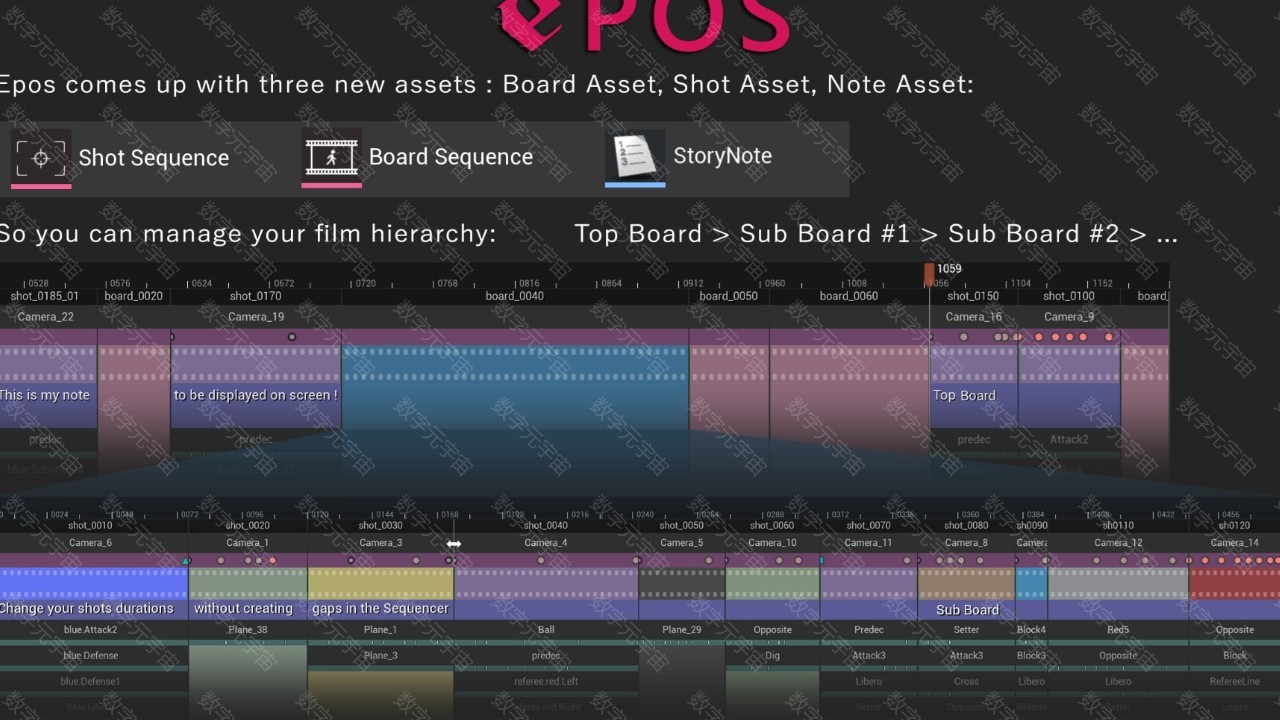Select the shot_0030 header
This screenshot has width=1280, height=720.
pyautogui.click(x=380, y=525)
